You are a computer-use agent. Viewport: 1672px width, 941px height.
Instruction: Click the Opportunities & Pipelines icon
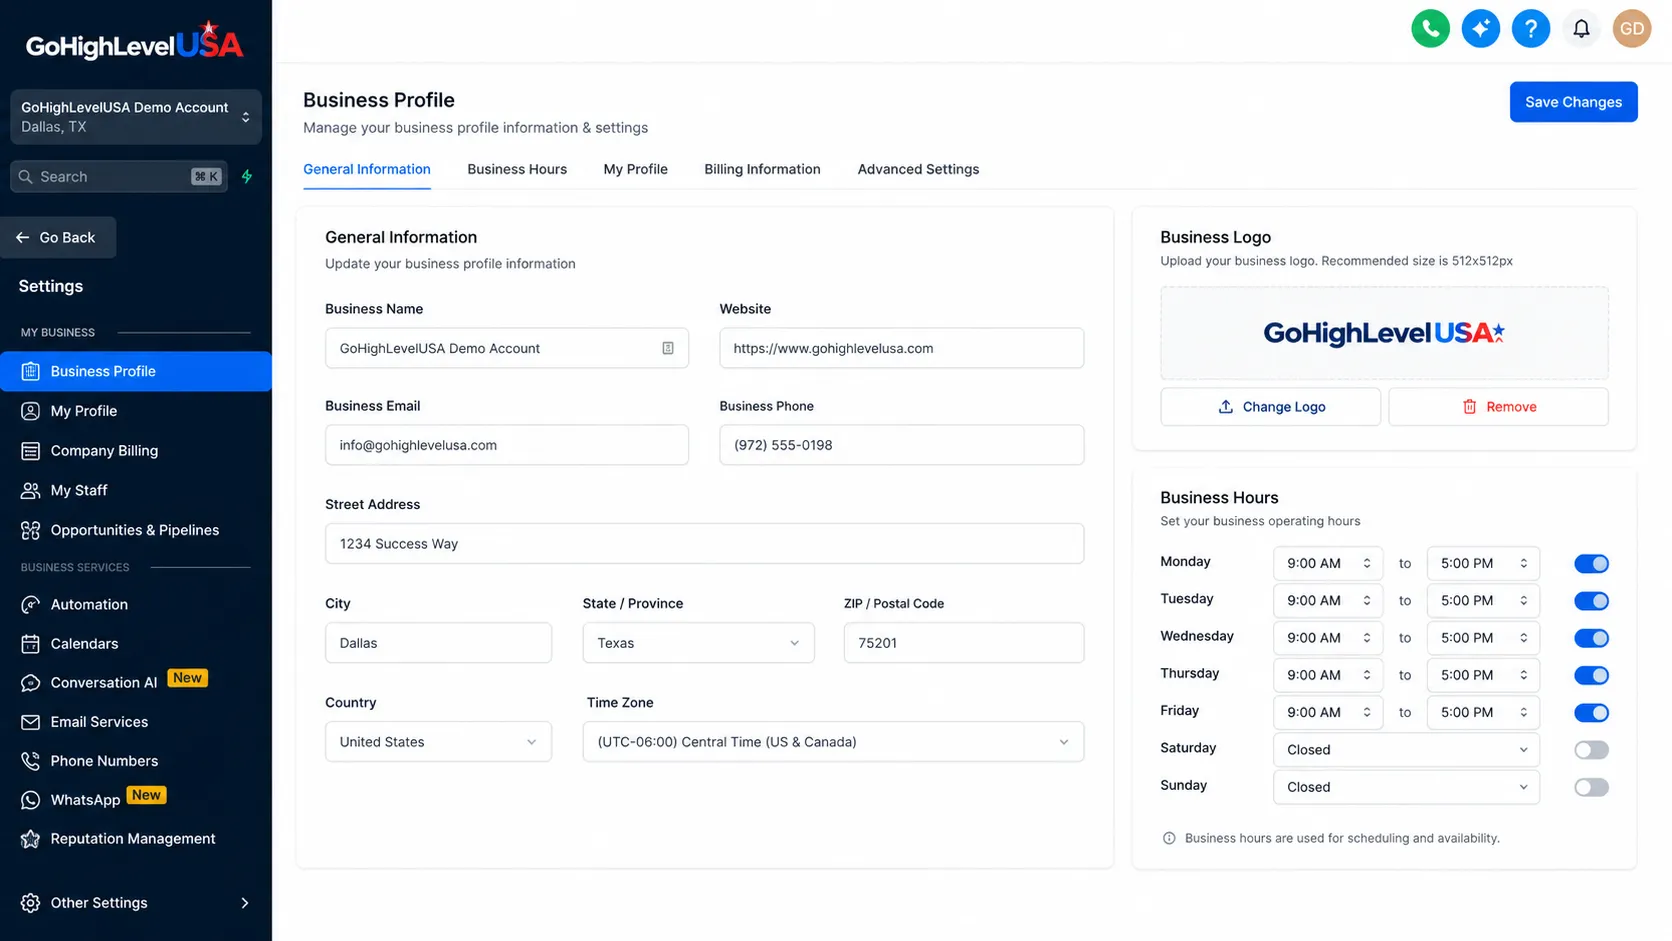(x=31, y=530)
